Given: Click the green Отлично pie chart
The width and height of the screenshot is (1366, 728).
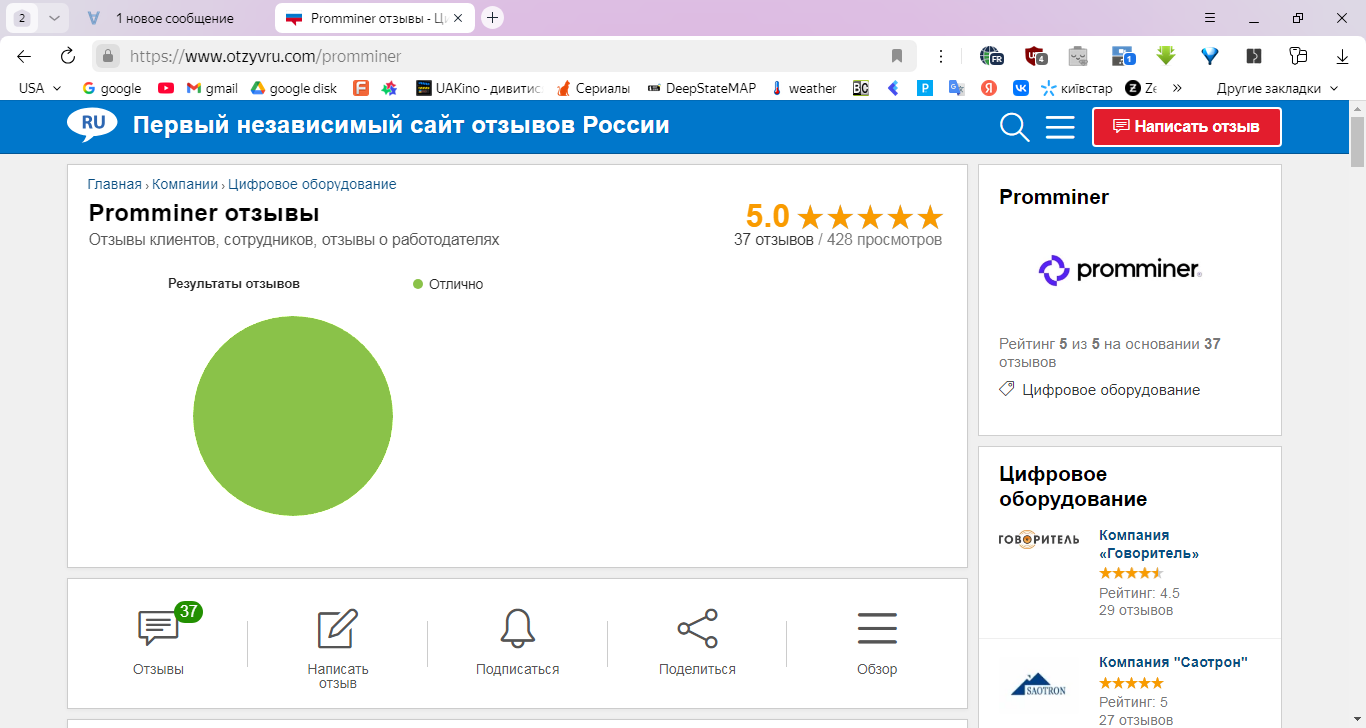Looking at the screenshot, I should [x=293, y=416].
